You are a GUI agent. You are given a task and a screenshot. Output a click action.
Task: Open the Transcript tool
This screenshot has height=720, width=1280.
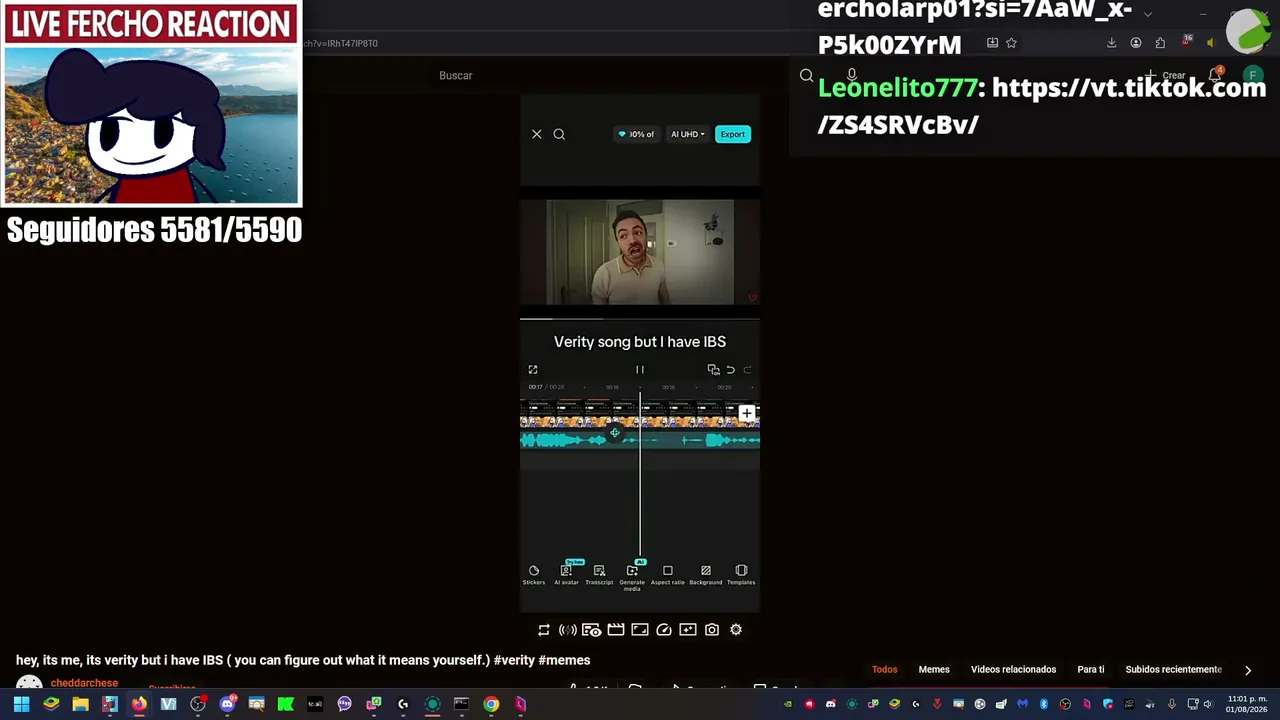point(599,575)
